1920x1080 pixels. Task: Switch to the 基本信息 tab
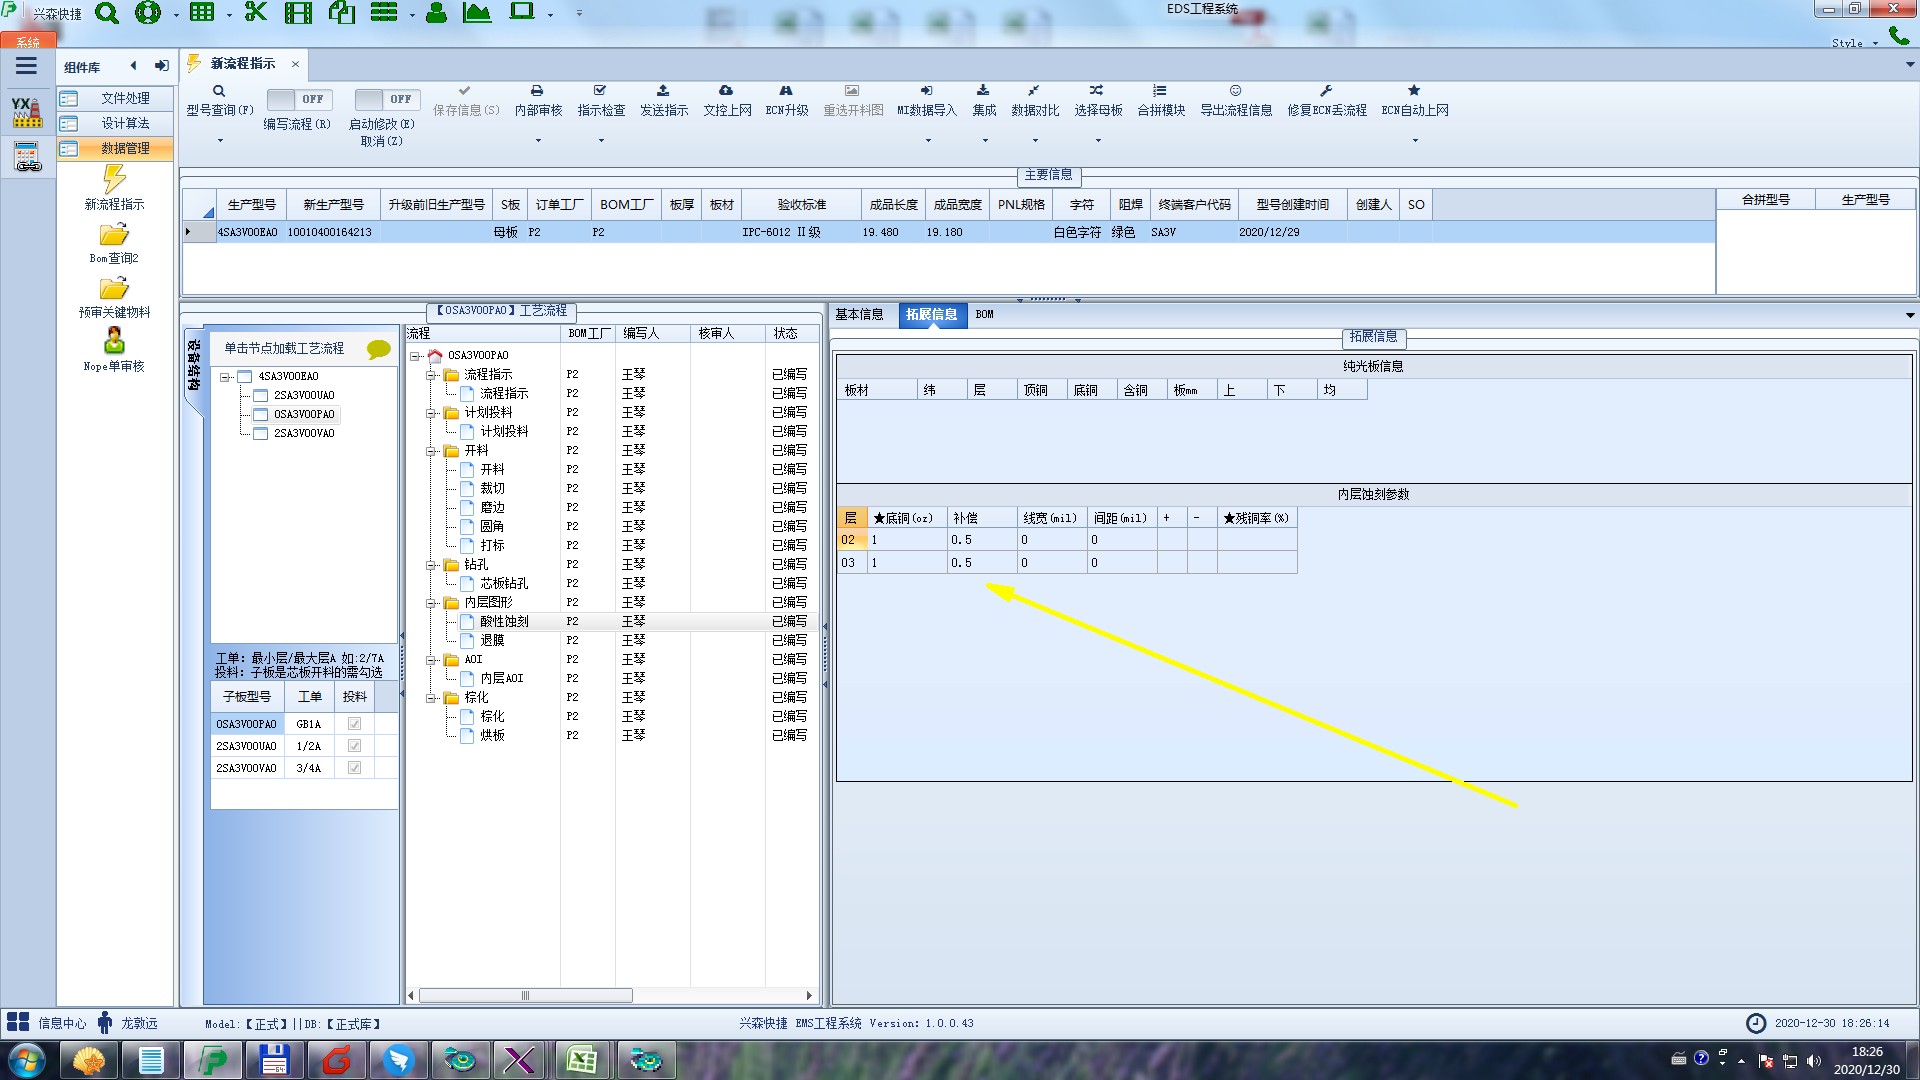click(859, 315)
